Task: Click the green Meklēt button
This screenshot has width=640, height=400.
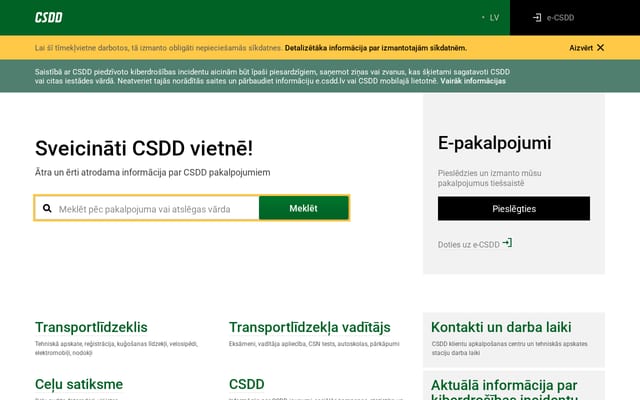Action: click(304, 208)
